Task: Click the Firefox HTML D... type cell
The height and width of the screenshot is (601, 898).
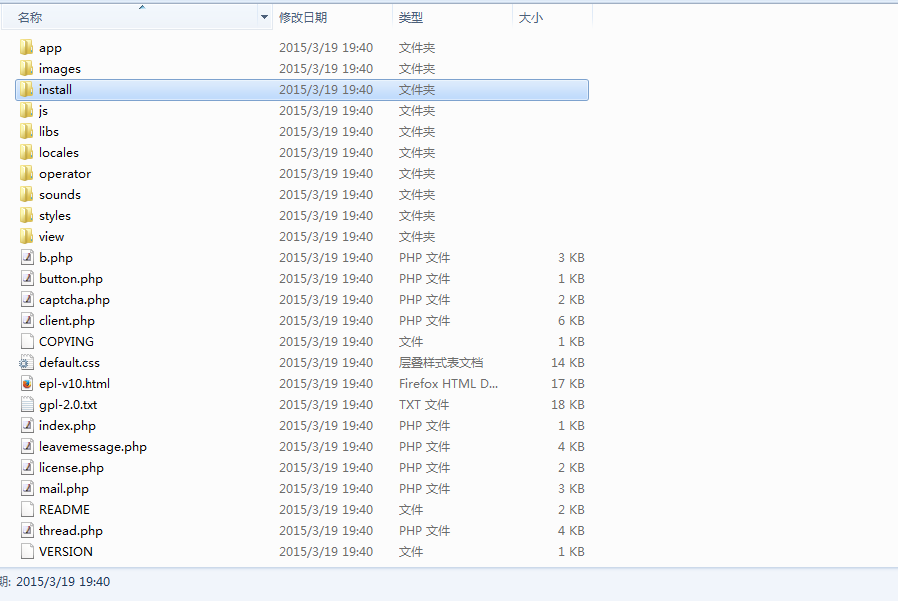Action: [x=448, y=384]
